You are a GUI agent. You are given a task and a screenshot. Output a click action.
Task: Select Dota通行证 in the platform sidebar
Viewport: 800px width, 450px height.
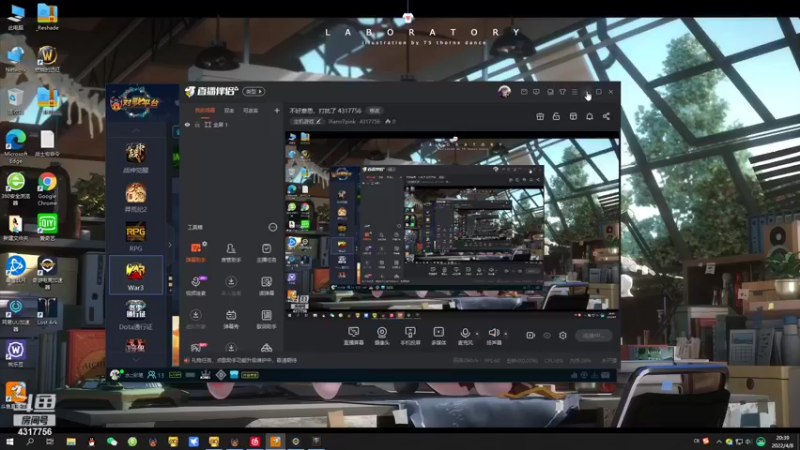pyautogui.click(x=136, y=315)
